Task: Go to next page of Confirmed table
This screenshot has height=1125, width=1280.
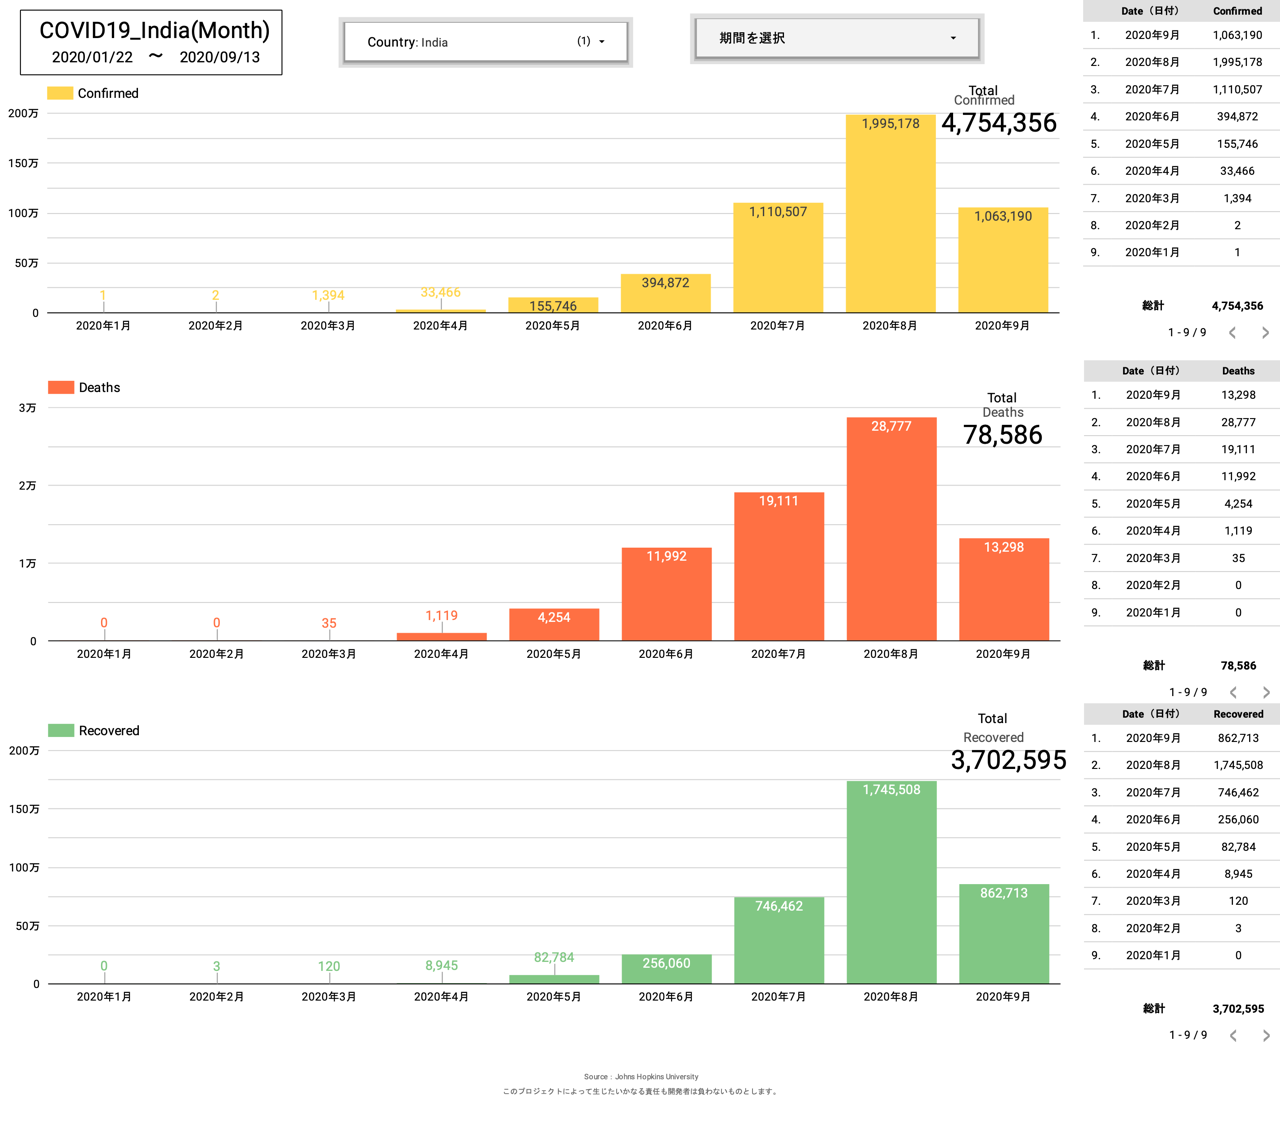Action: tap(1265, 333)
